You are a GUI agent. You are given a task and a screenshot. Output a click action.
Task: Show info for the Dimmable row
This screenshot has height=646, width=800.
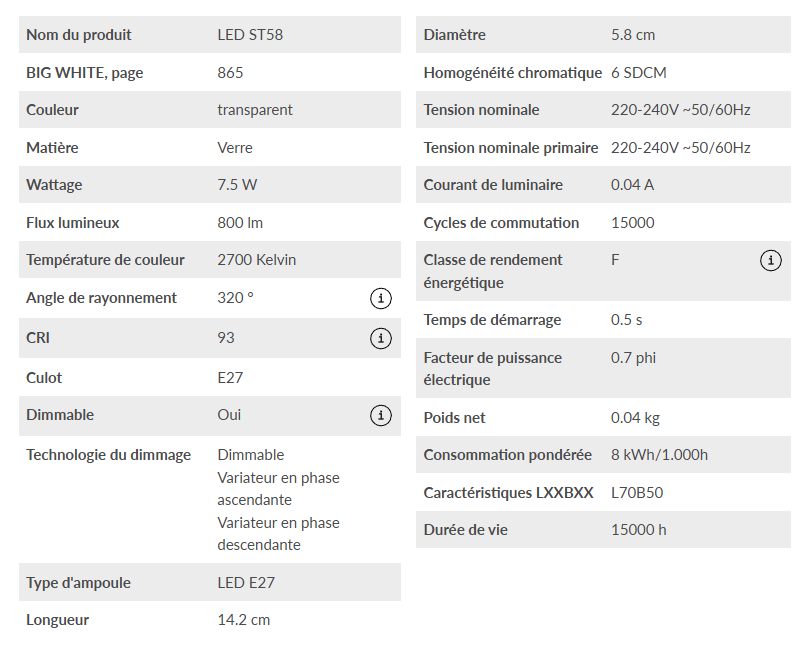(x=380, y=415)
